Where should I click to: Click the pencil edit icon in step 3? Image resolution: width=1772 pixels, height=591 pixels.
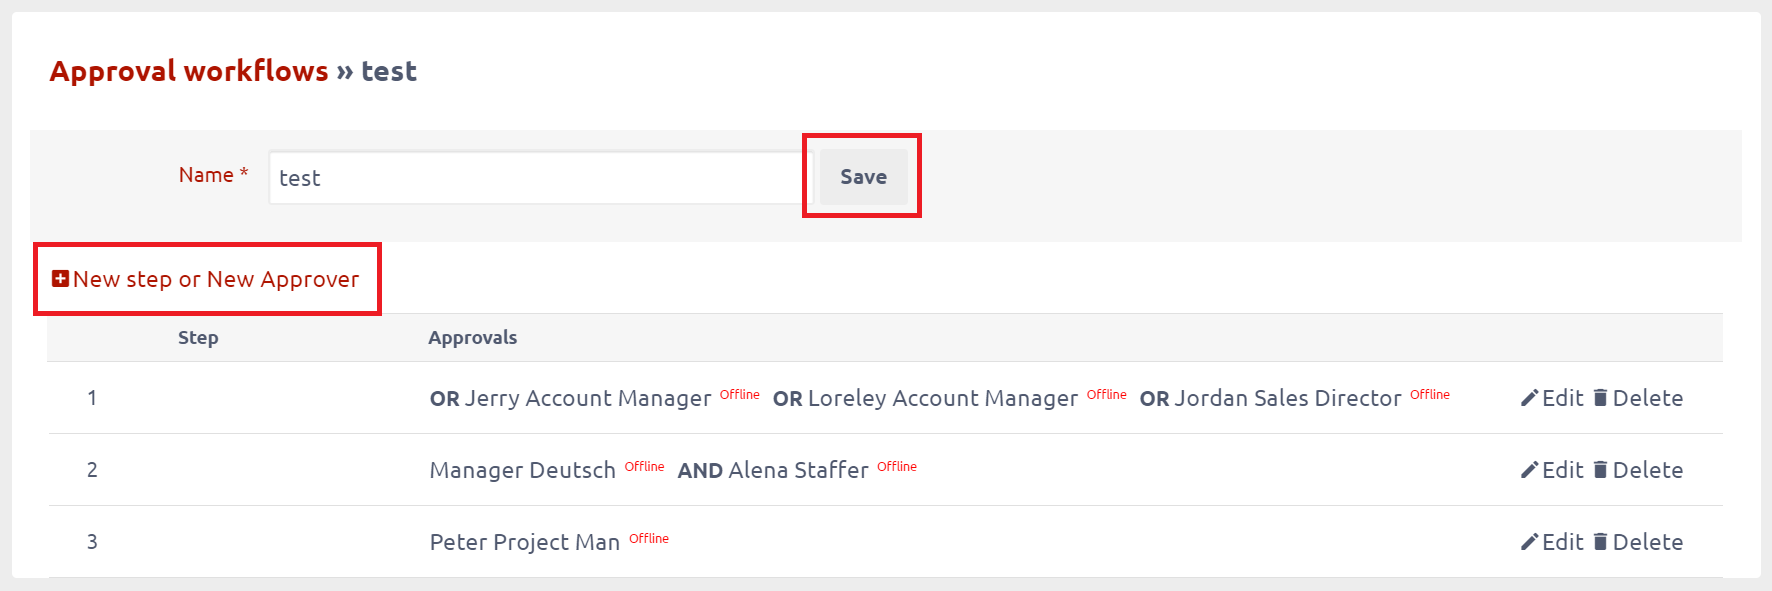point(1529,542)
